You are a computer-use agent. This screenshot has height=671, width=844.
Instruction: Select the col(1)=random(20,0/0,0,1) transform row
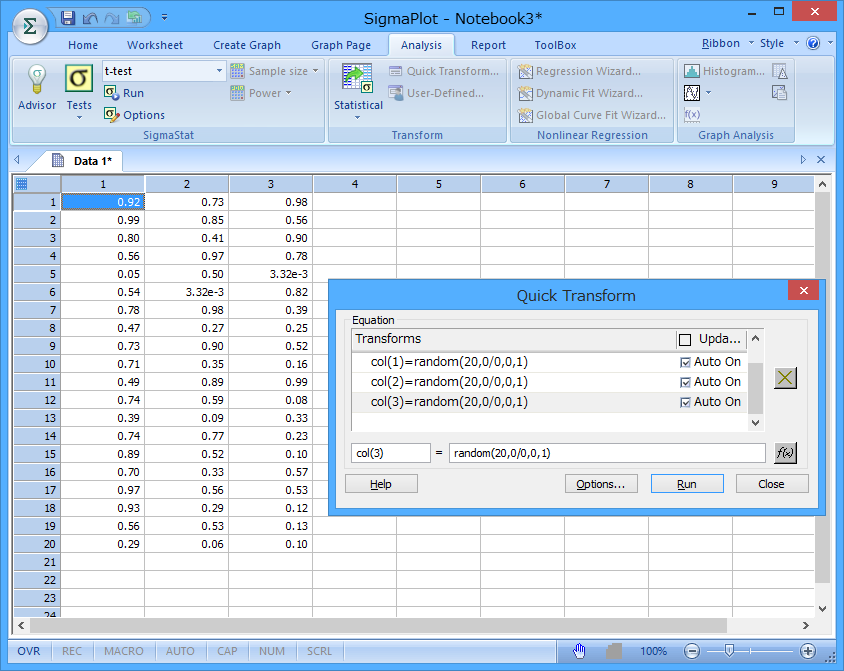[549, 362]
